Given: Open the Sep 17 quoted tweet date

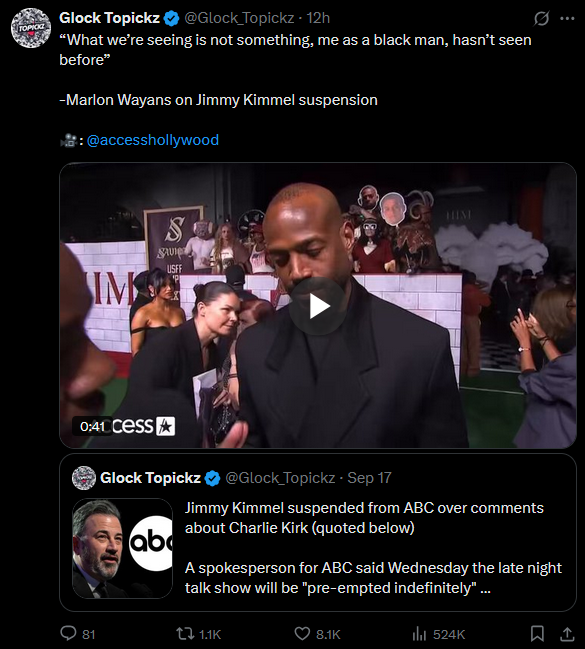Looking at the screenshot, I should 369,478.
